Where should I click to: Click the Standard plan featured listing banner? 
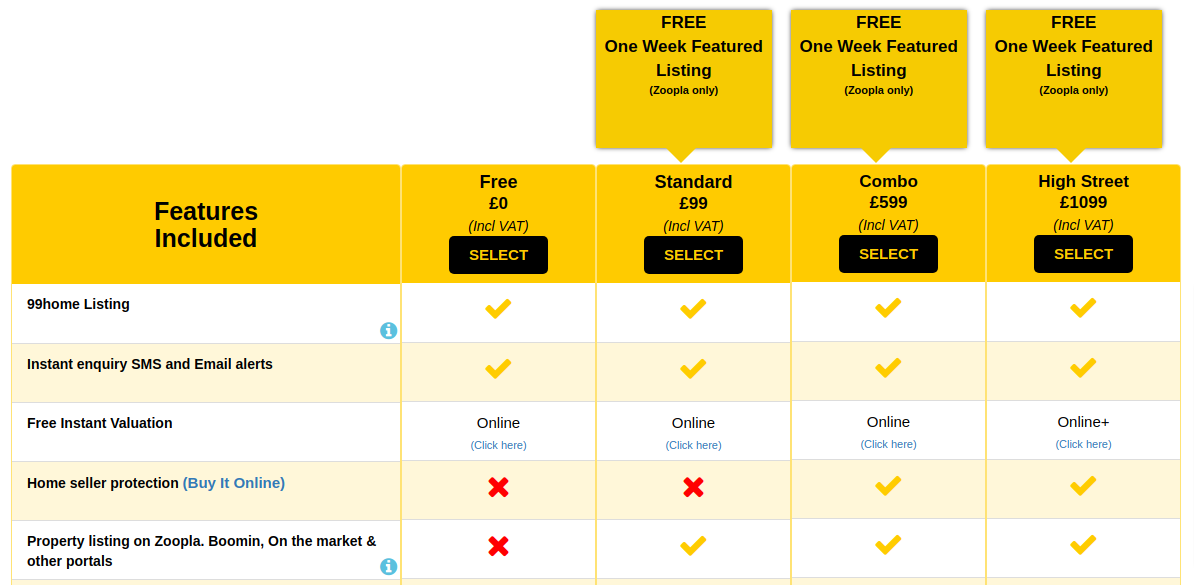coord(684,78)
